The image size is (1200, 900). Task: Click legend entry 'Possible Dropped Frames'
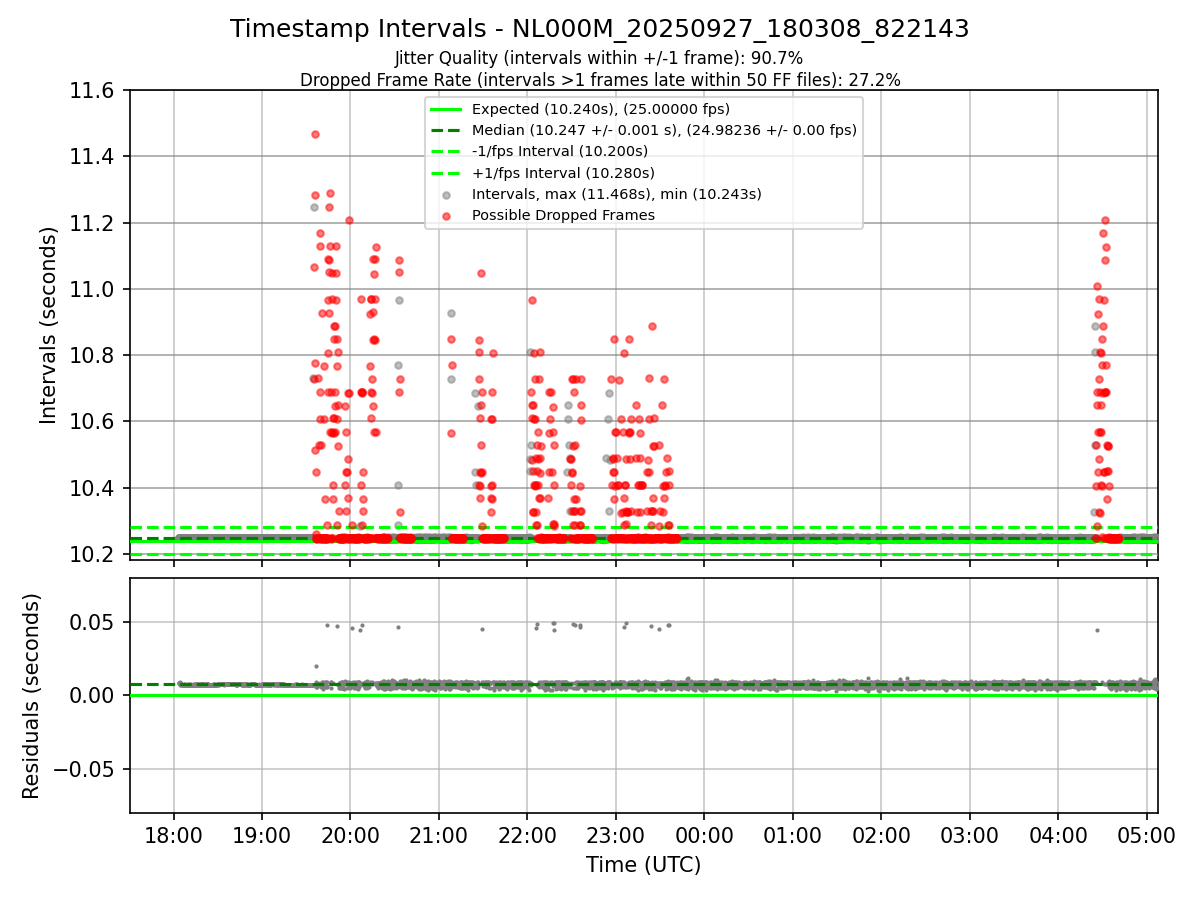563,215
